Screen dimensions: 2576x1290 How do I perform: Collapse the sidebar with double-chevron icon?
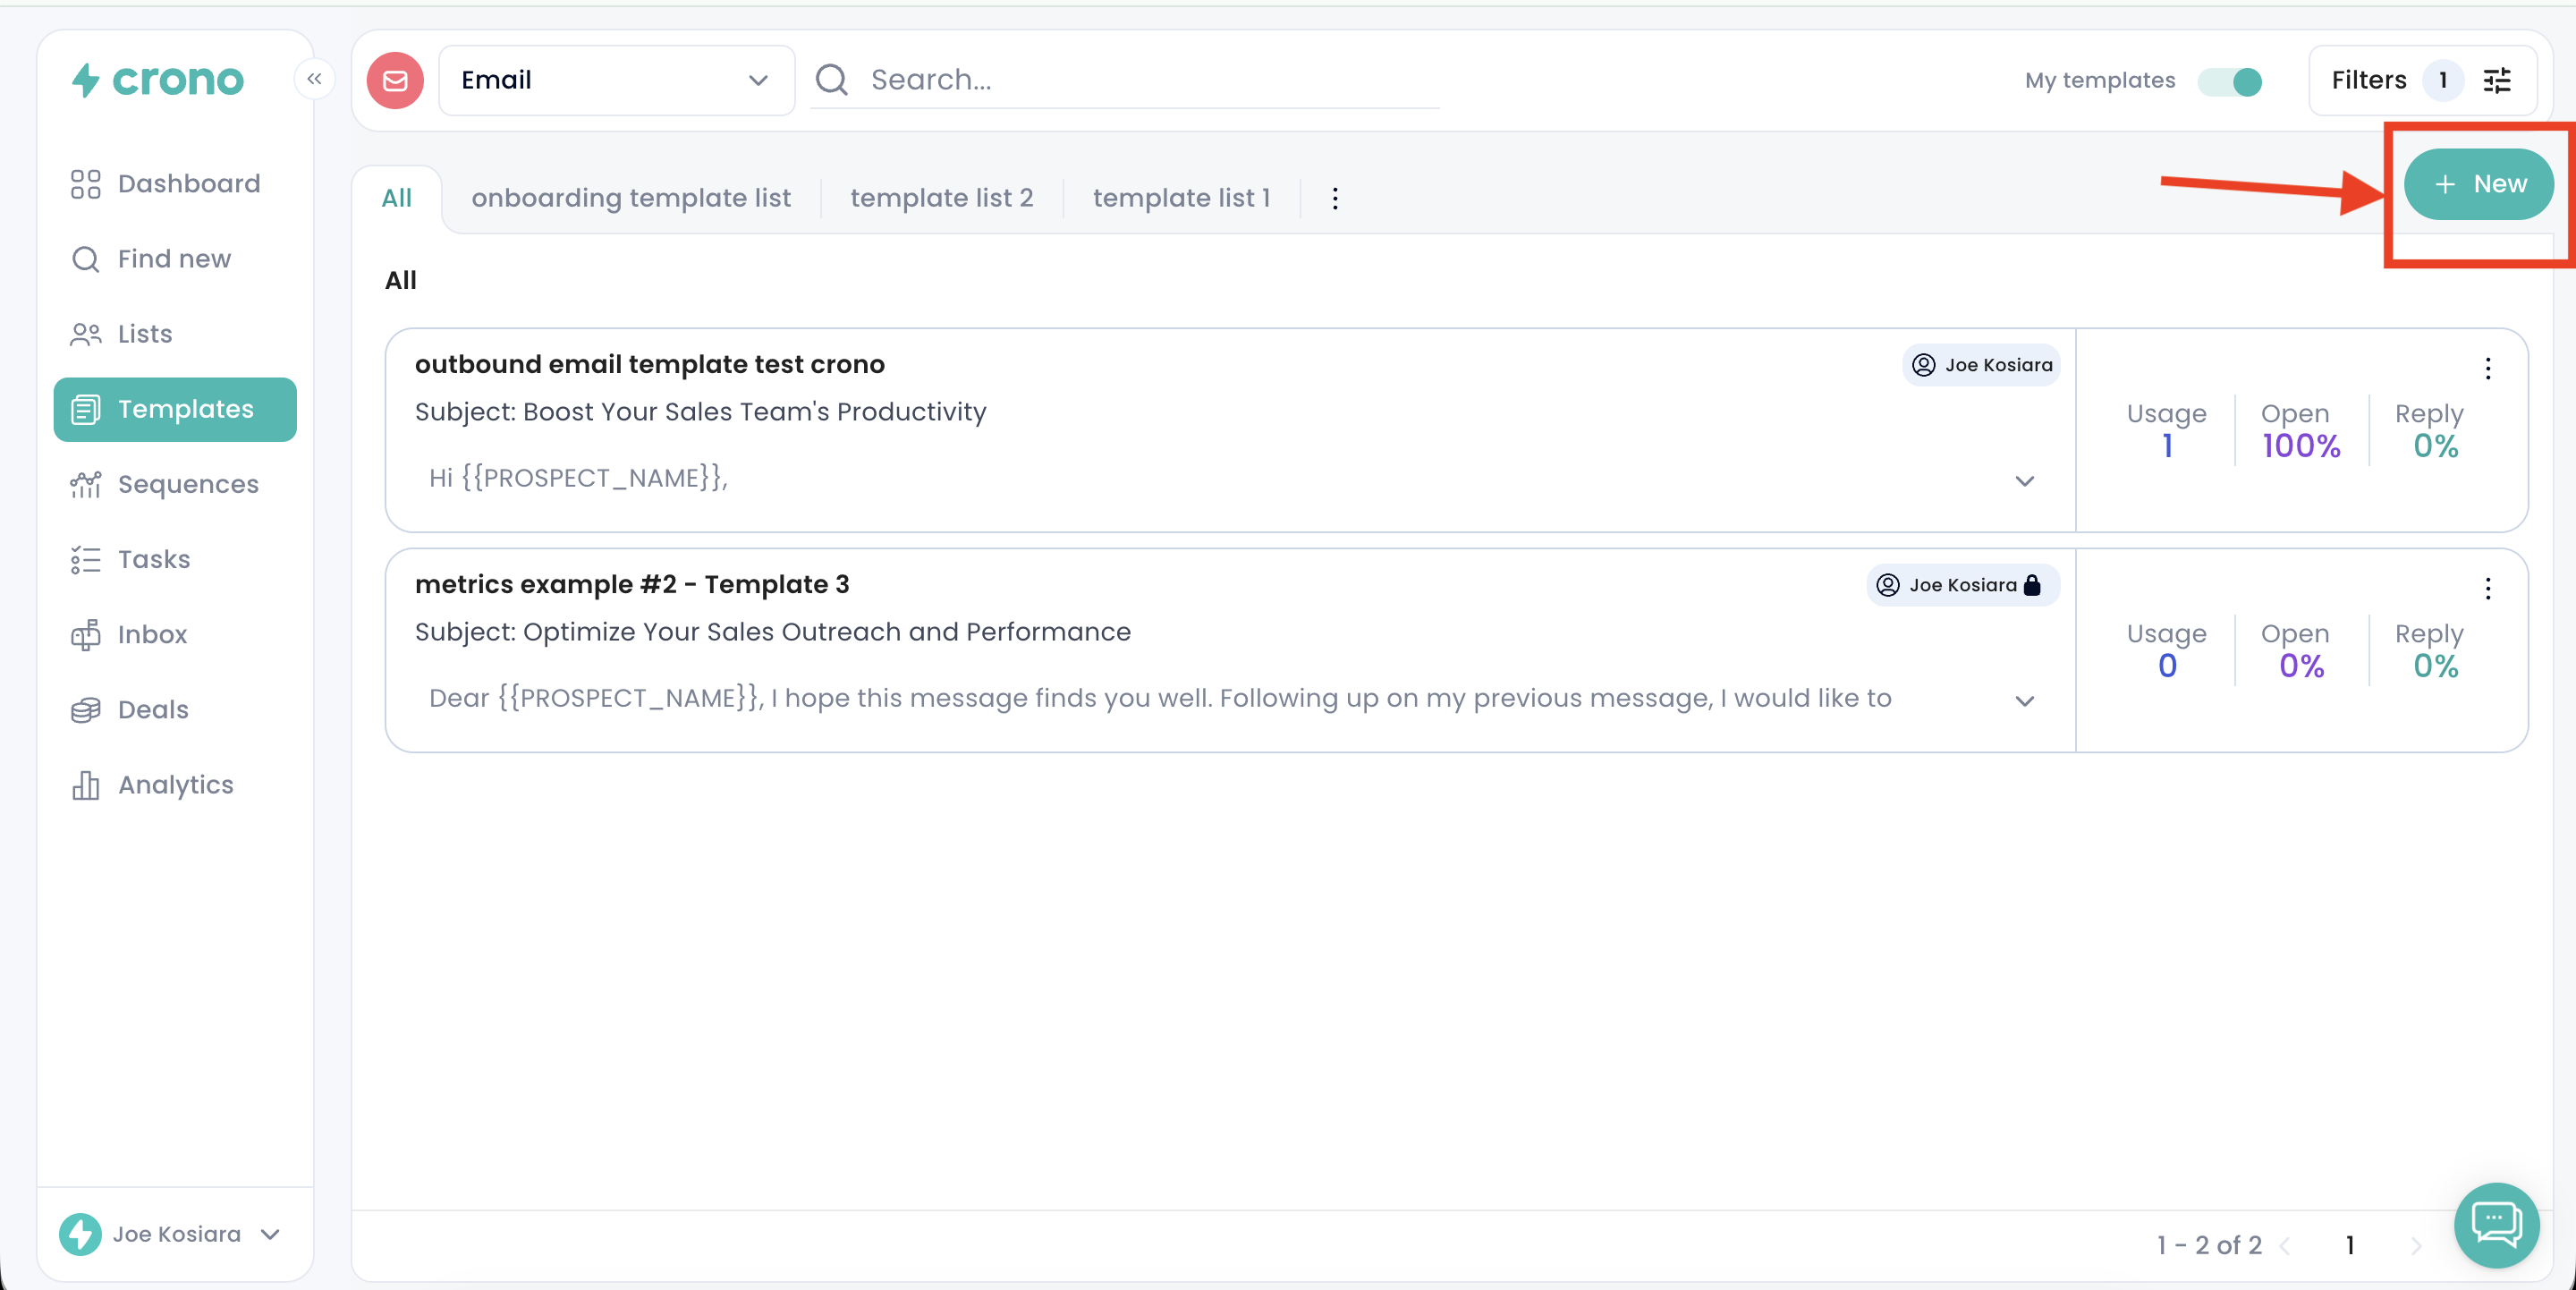[314, 79]
